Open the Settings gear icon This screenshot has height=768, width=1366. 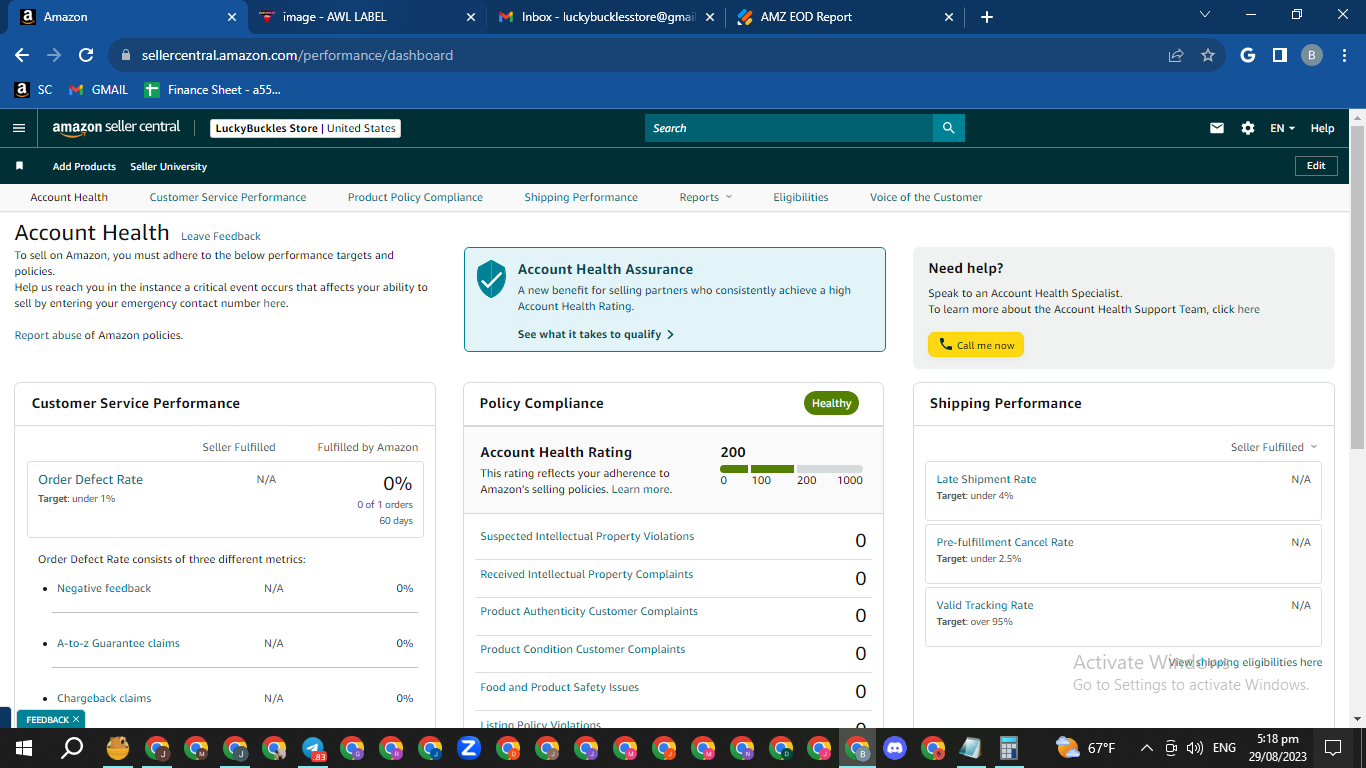(x=1247, y=128)
